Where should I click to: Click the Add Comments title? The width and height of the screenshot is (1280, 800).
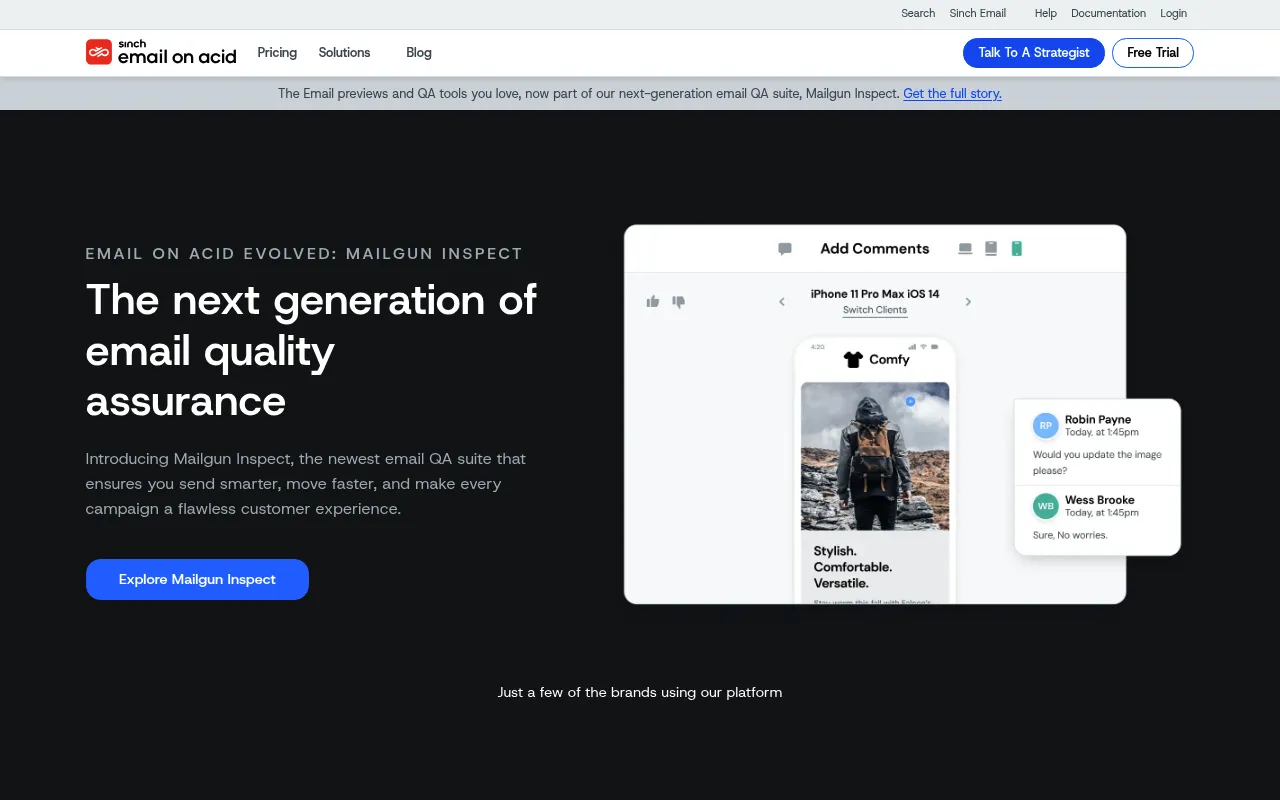click(x=875, y=249)
